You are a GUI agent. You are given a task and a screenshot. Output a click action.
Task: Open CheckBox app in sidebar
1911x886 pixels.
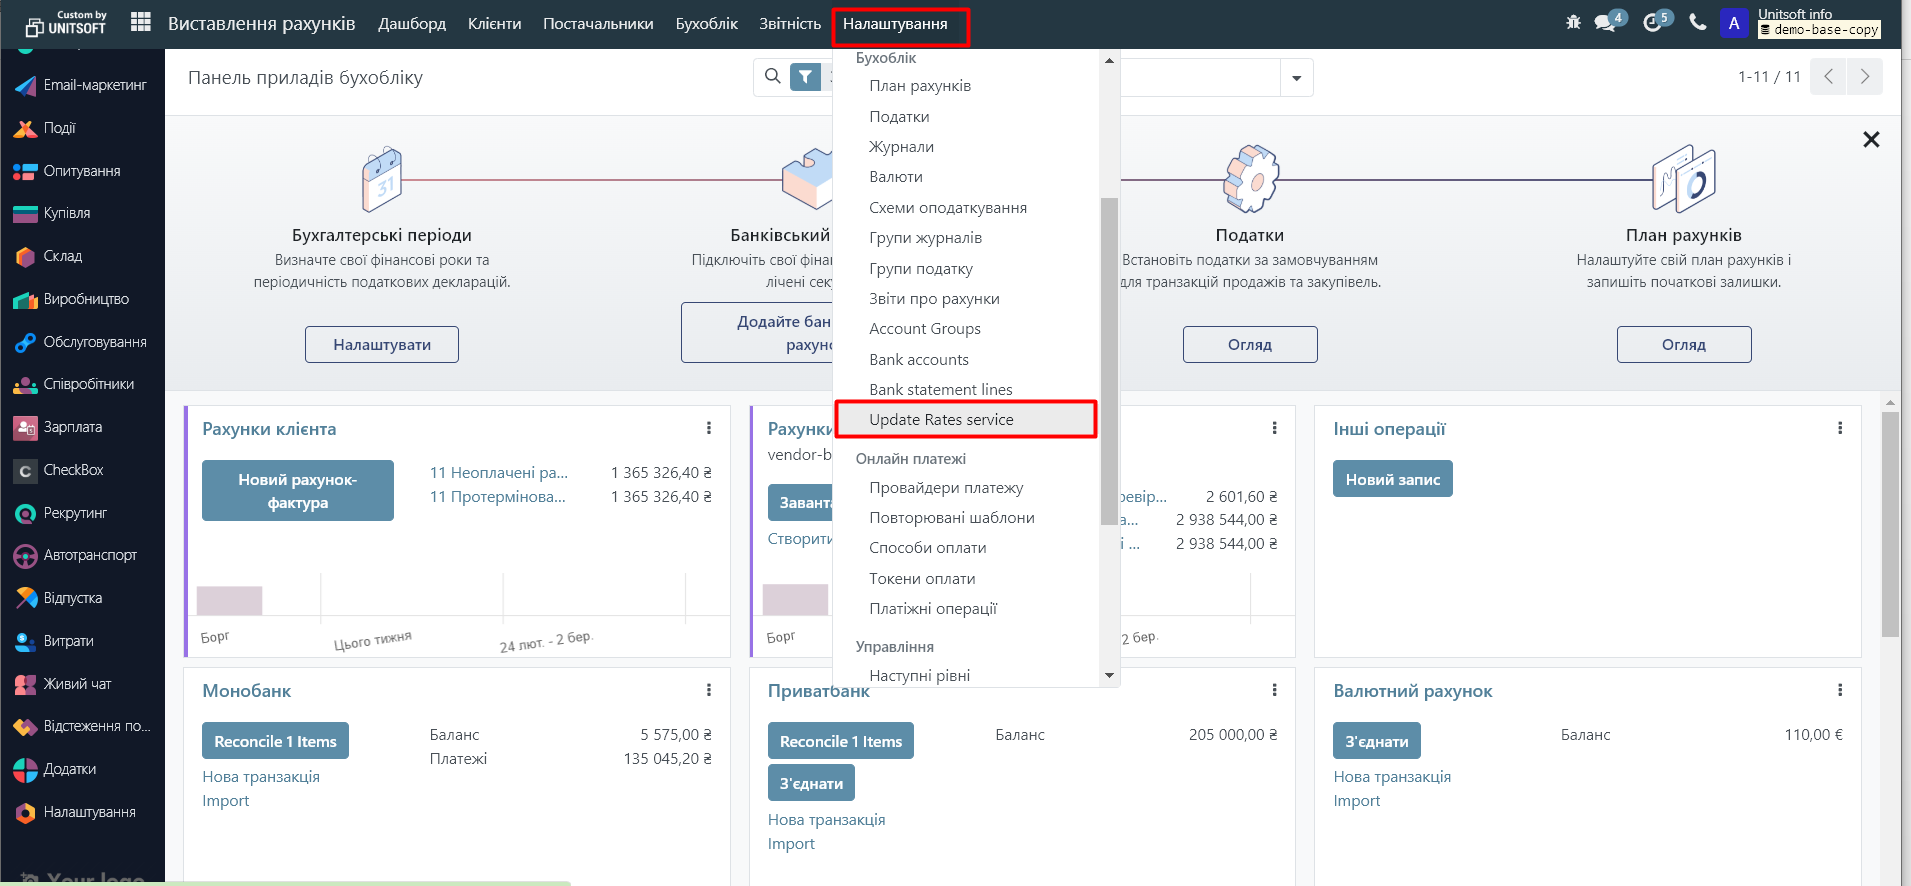(x=72, y=470)
